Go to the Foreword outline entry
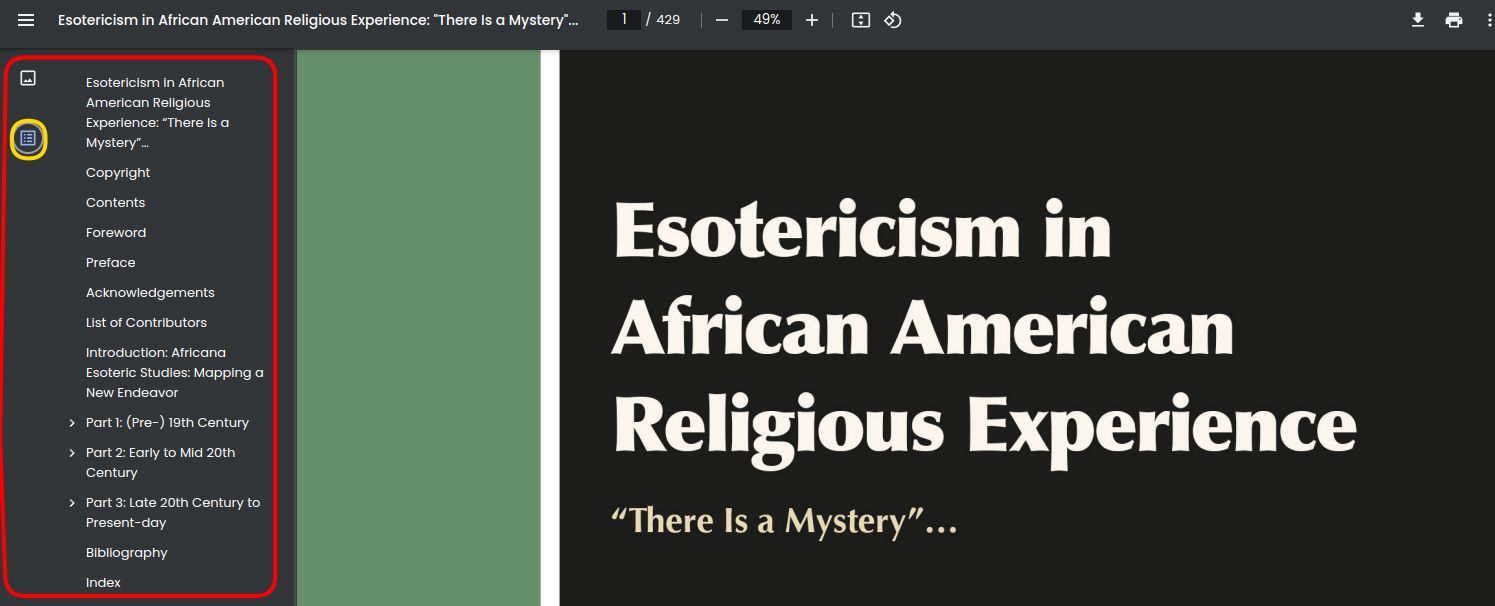Viewport: 1495px width, 606px height. pyautogui.click(x=116, y=233)
